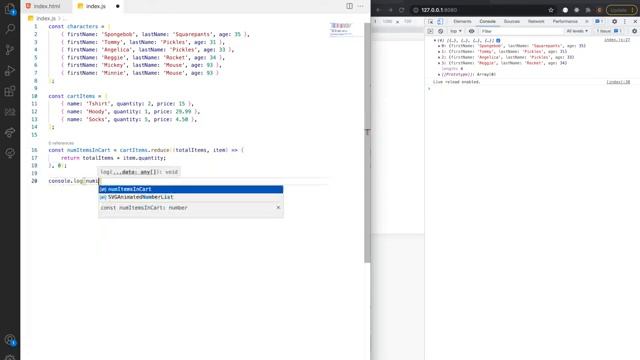Select SVGAnimatedNumberList autocomplete suggestion
This screenshot has width=640, height=360.
tap(191, 197)
